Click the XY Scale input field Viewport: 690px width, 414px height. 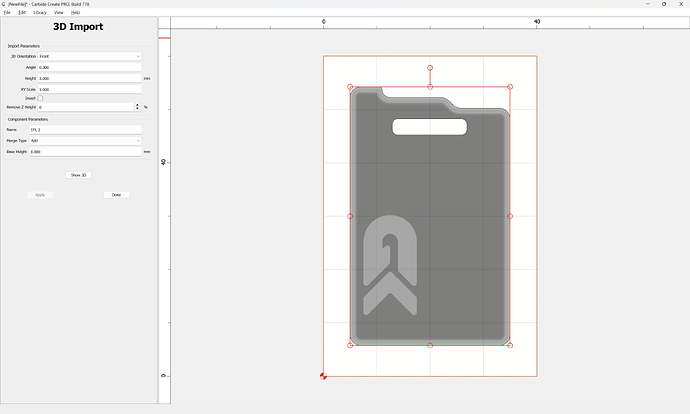[x=90, y=89]
